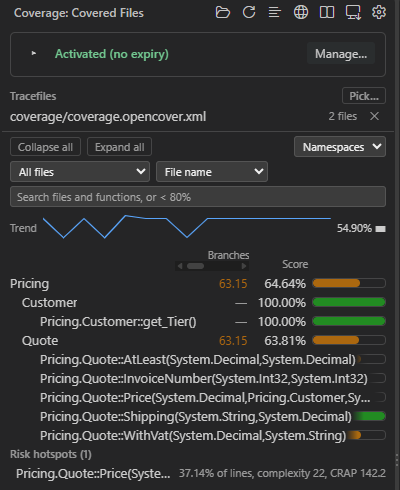The image size is (400, 490).
Task: Click the refresh coverage icon
Action: click(249, 13)
